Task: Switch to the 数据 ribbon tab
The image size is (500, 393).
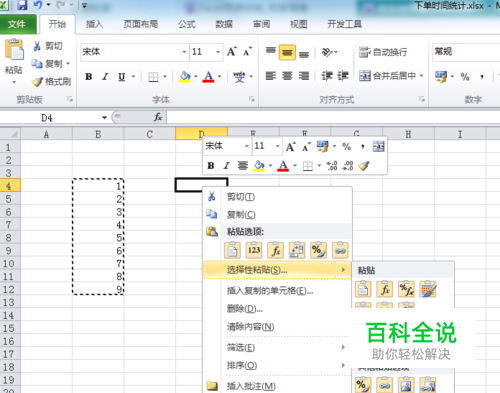Action: [x=224, y=24]
